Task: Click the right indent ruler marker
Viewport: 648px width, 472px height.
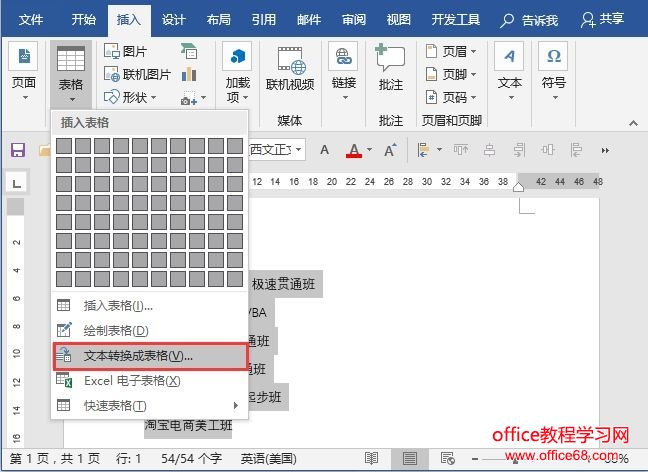Action: 518,188
